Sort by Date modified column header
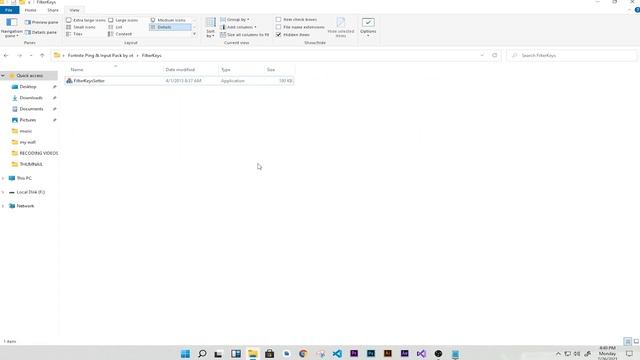 191,70
